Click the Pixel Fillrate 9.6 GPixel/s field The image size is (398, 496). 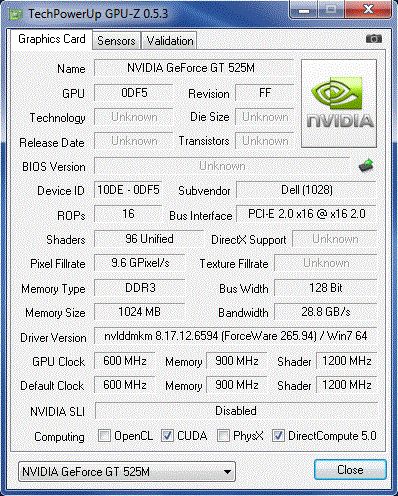[x=140, y=263]
